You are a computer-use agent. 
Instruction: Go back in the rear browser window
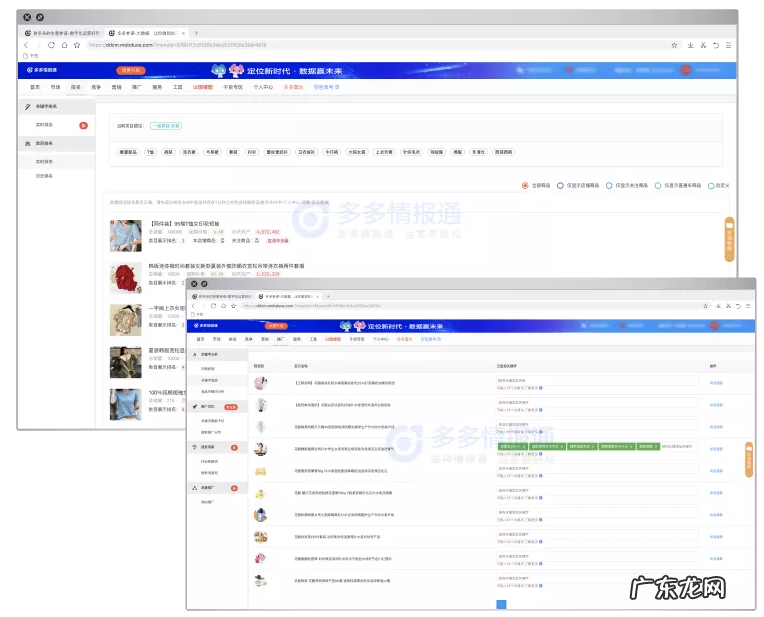click(26, 45)
